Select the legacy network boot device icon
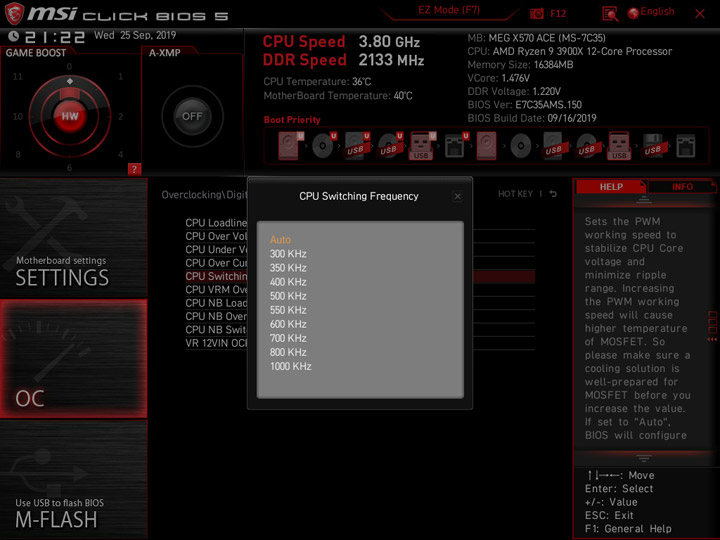The image size is (720, 540). click(x=686, y=146)
